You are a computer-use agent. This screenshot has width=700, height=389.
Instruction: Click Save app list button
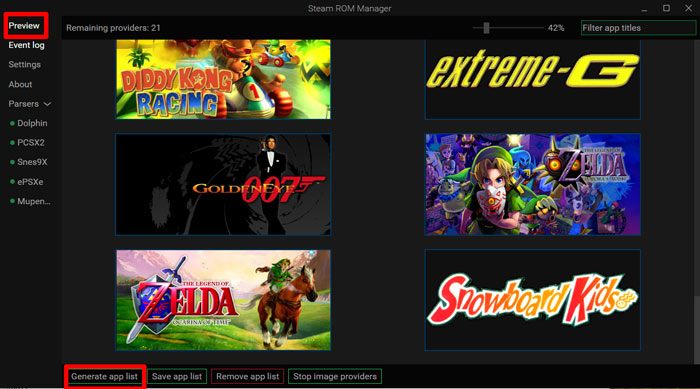pos(177,376)
